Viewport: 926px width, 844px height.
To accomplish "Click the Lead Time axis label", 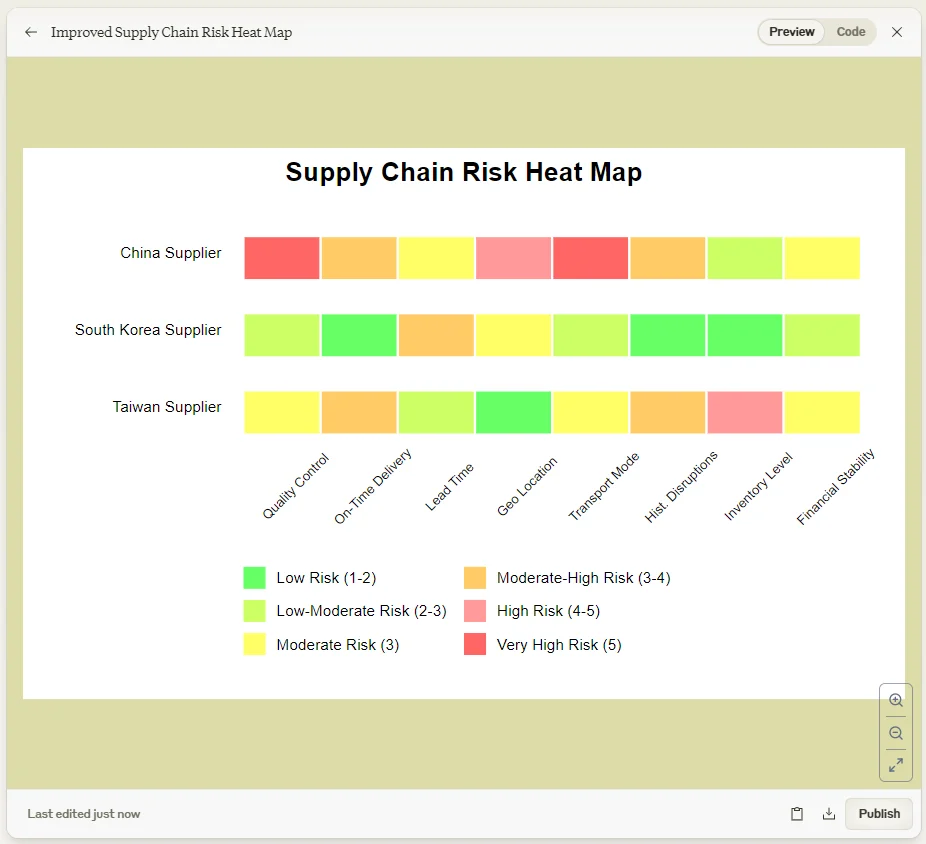I will [x=449, y=487].
